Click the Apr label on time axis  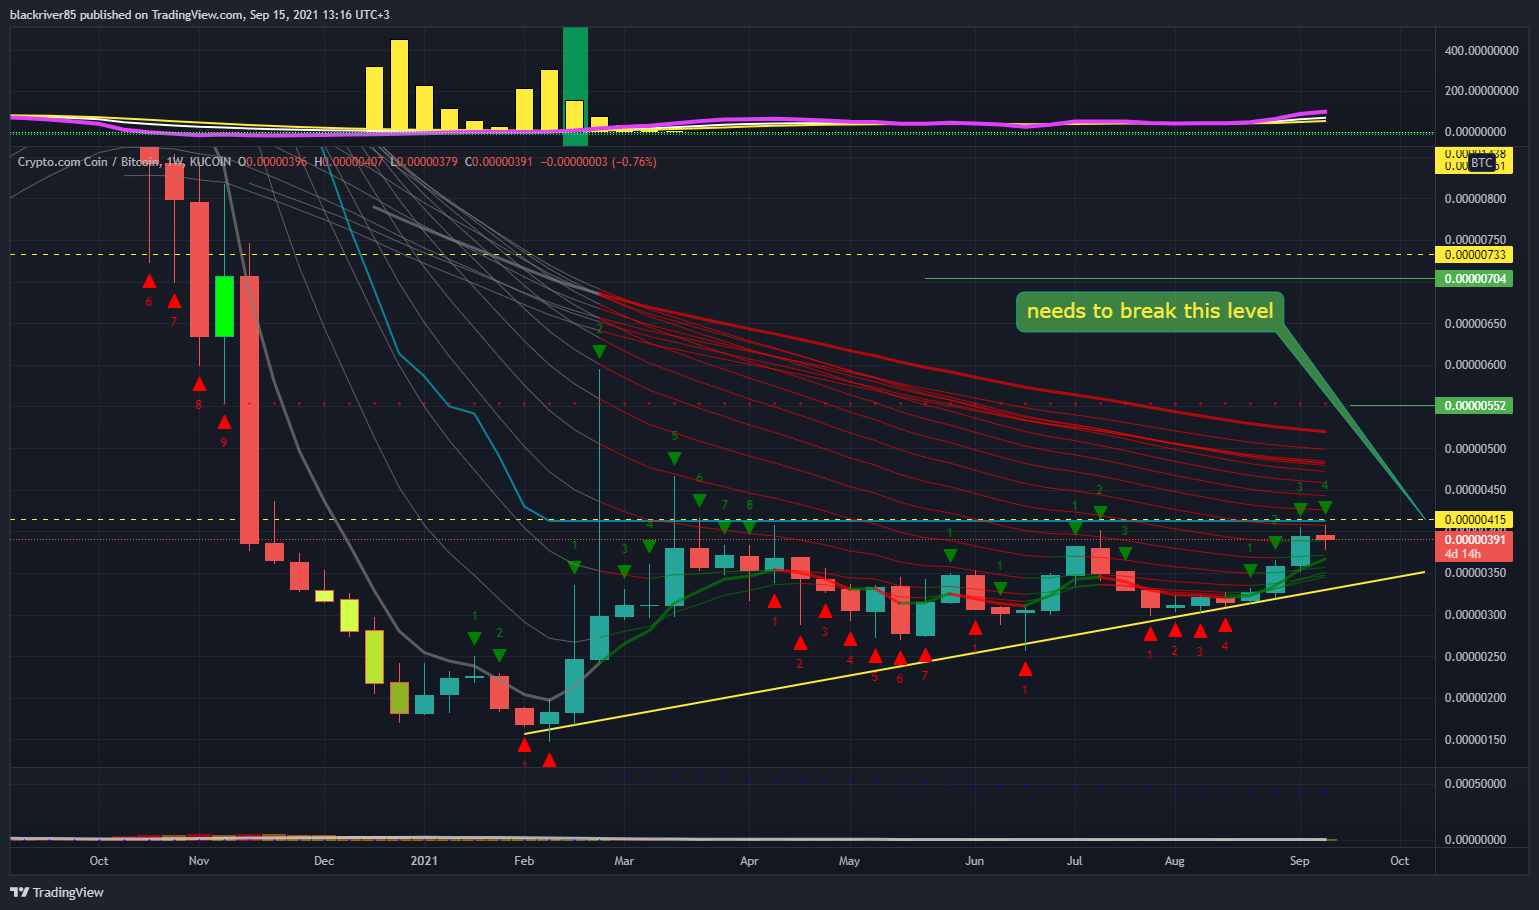(749, 861)
